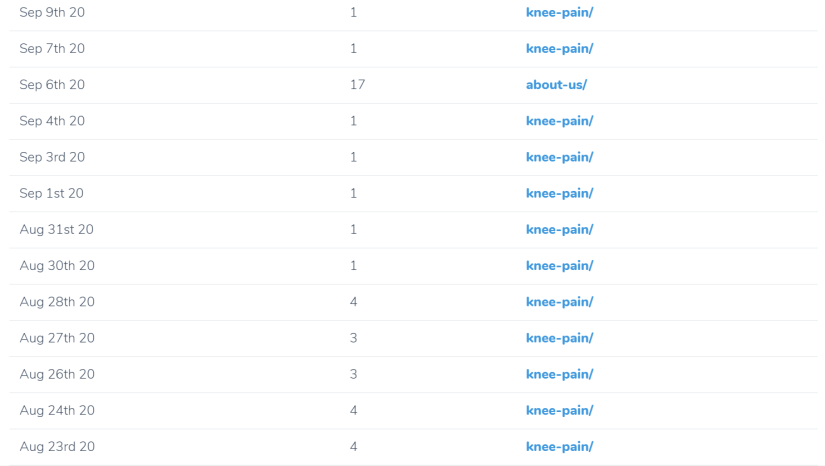
Task: Open the knee-pain/ link for Sep 9th 20
Action: click(x=559, y=12)
